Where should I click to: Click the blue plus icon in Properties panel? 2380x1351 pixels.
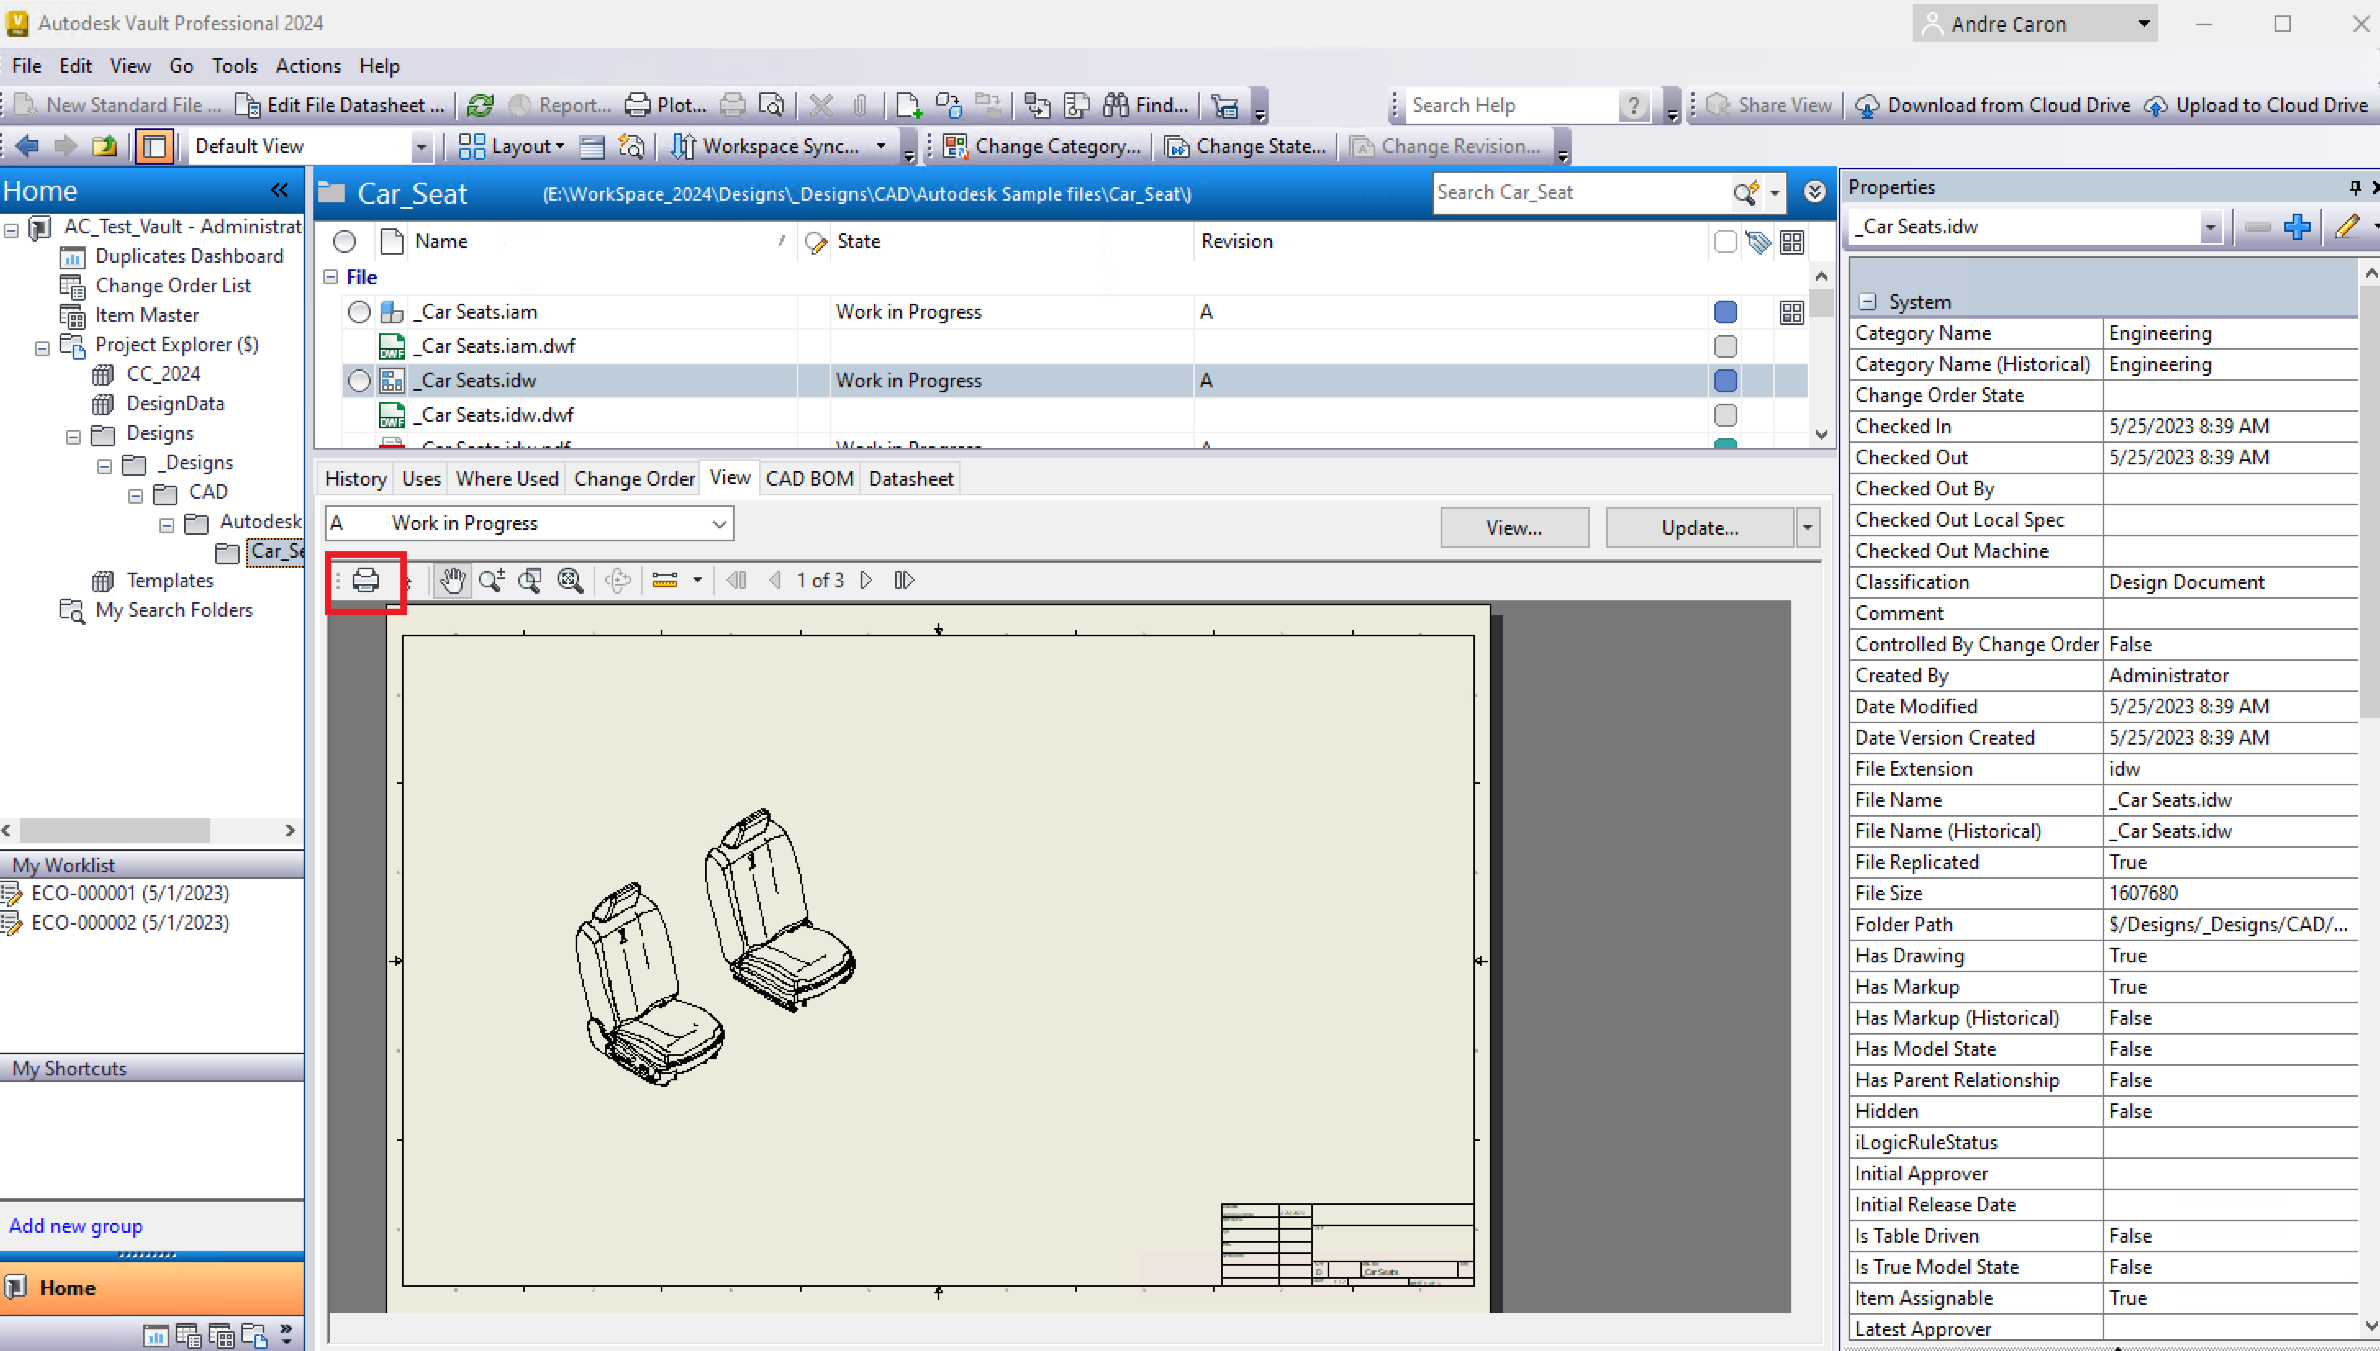pyautogui.click(x=2297, y=227)
